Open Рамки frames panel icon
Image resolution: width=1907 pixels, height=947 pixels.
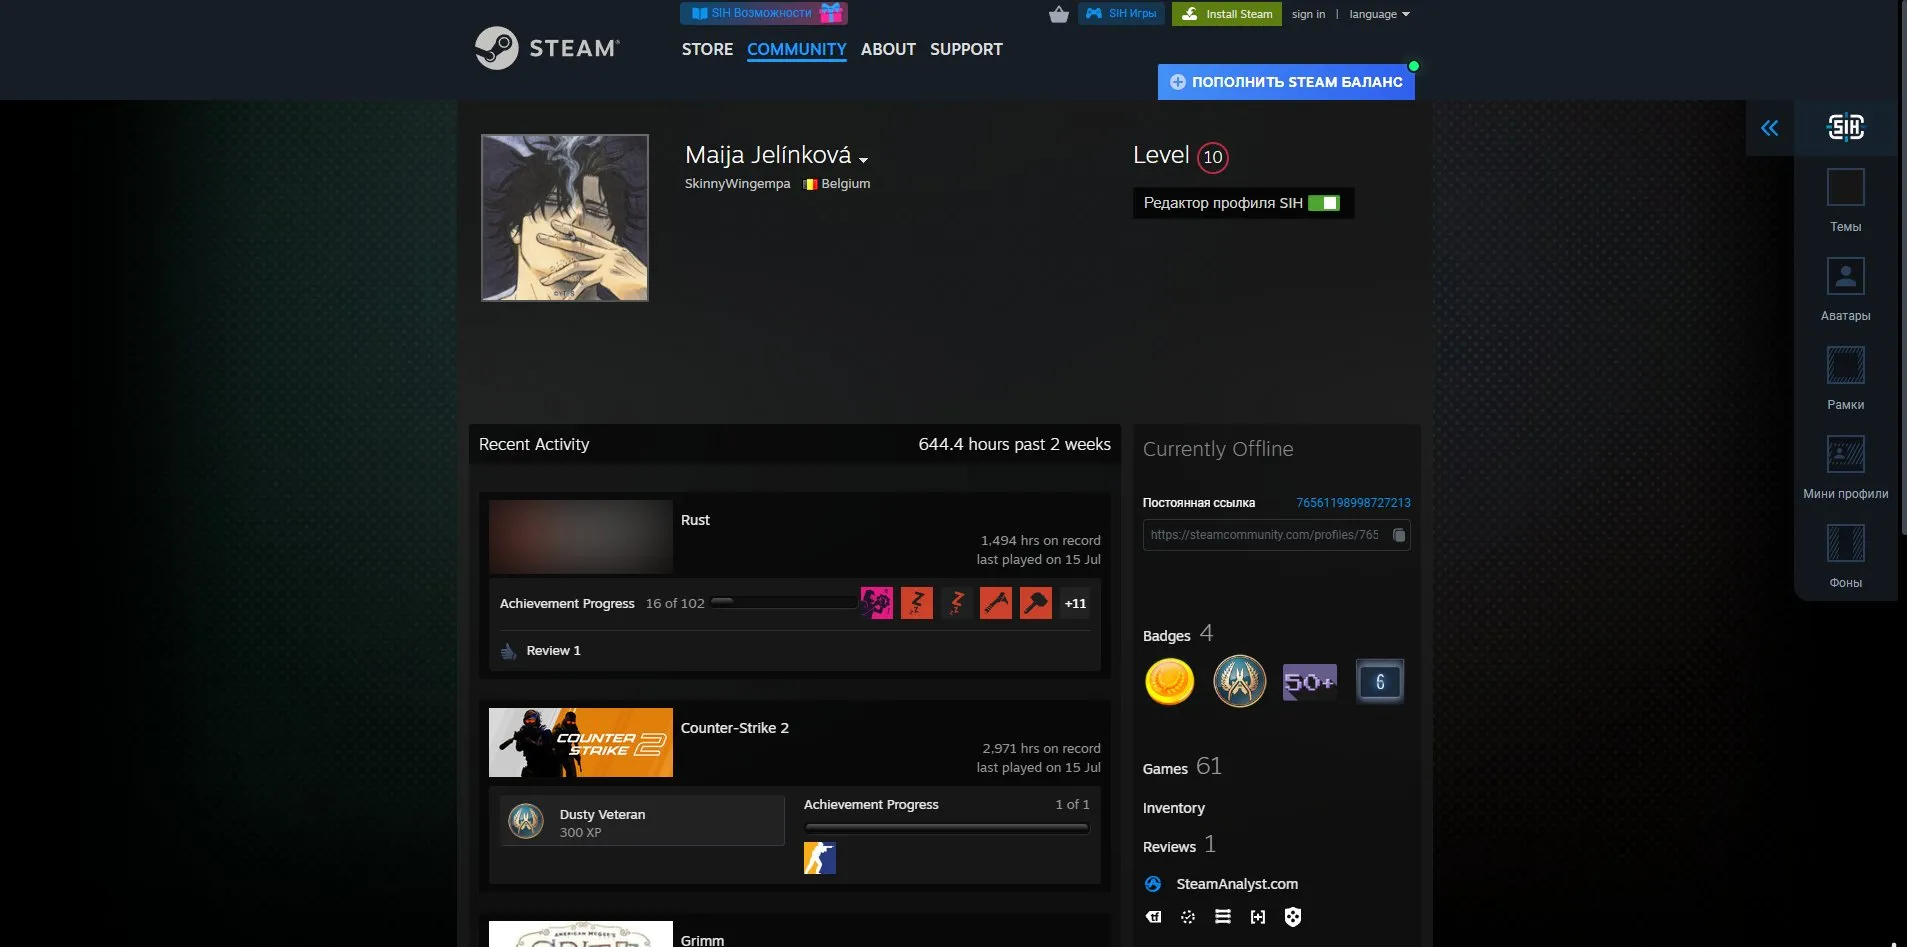[1846, 365]
